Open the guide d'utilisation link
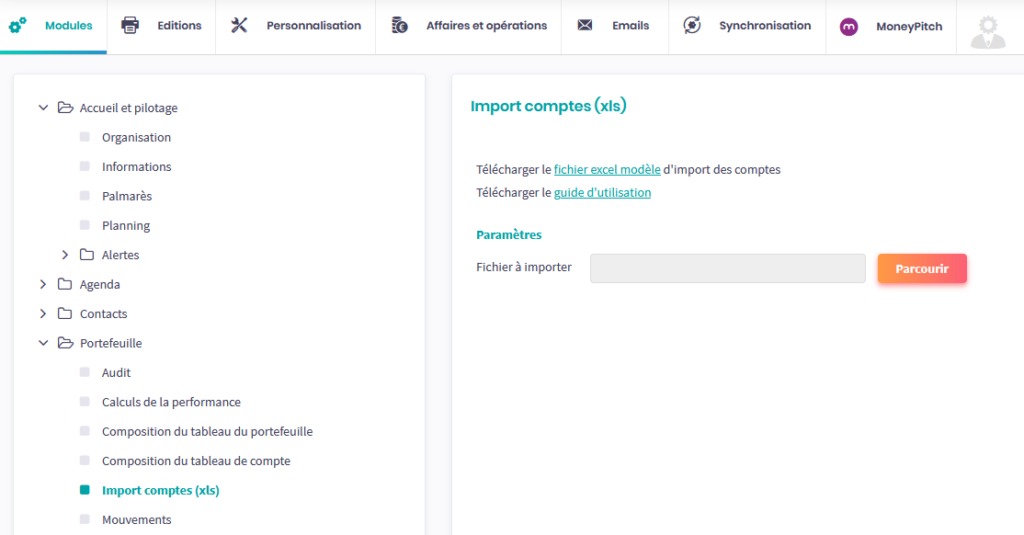 pos(602,193)
